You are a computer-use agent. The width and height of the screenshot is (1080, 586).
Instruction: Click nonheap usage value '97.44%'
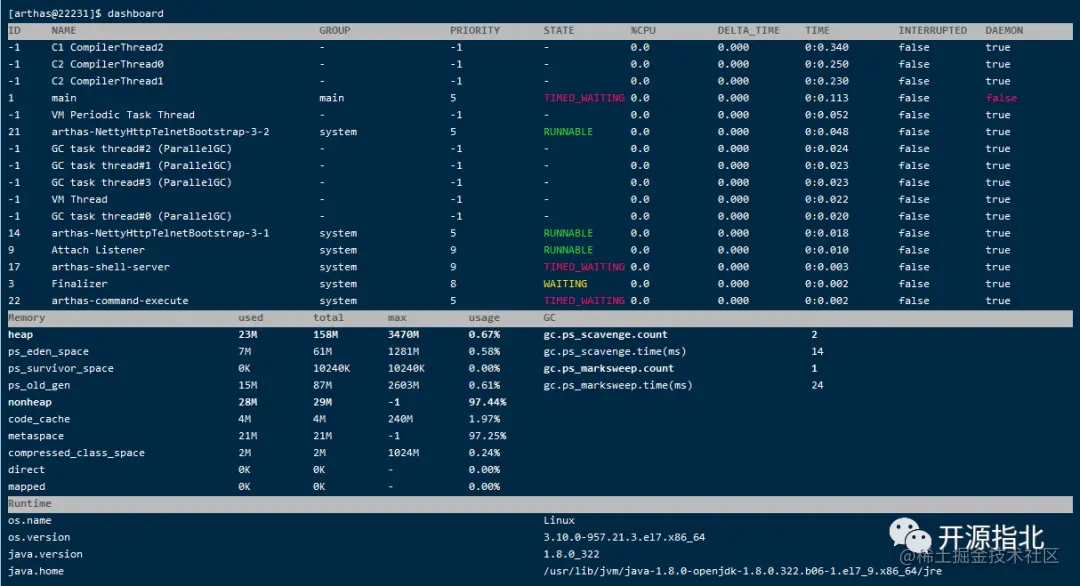[487, 401]
